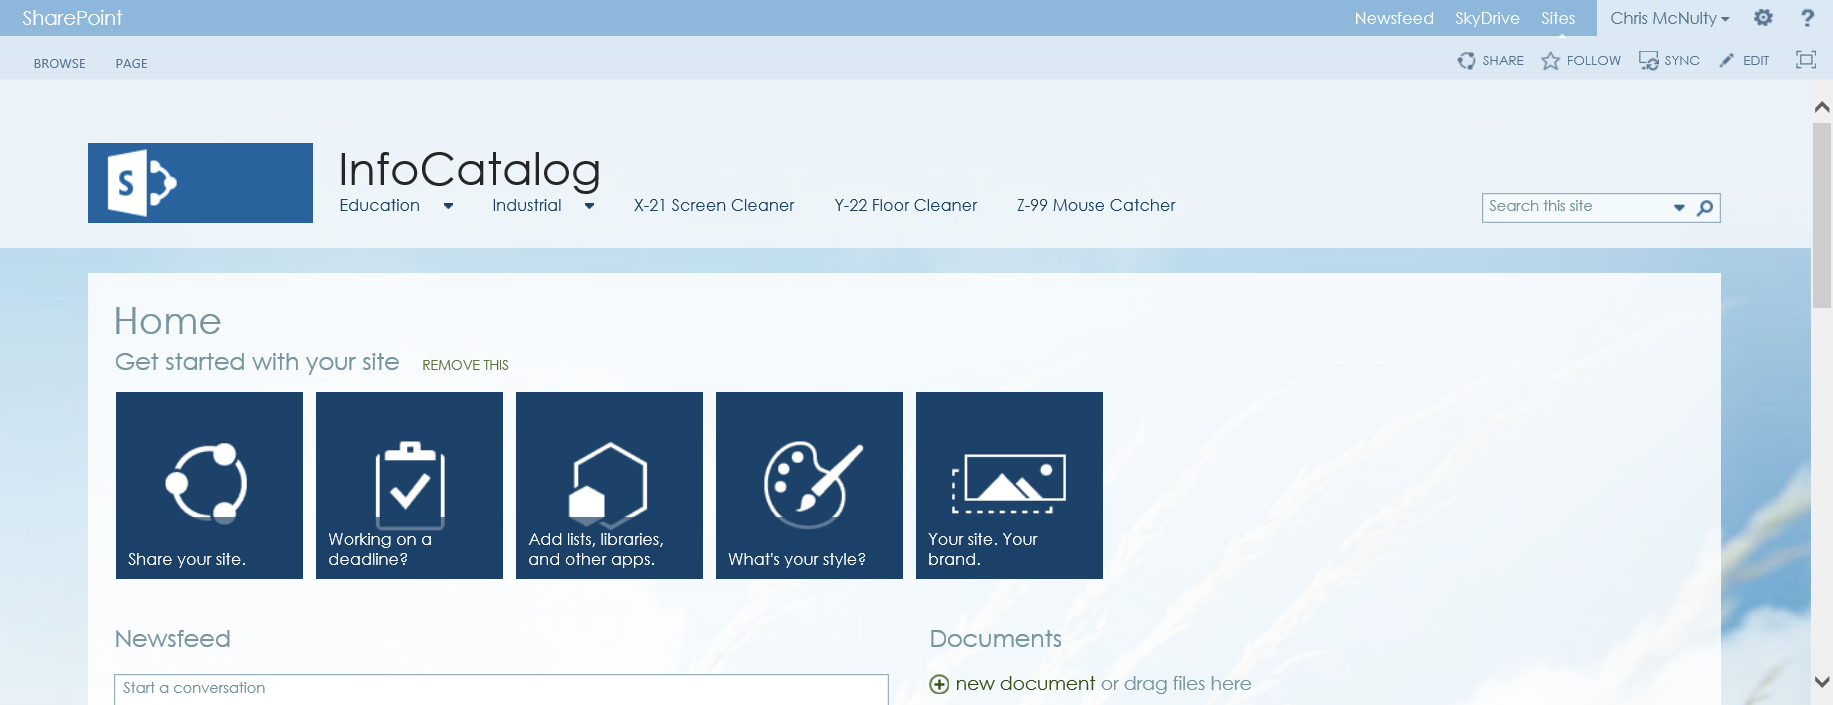Click the FOLLOW button label
This screenshot has width=1833, height=705.
(1594, 61)
